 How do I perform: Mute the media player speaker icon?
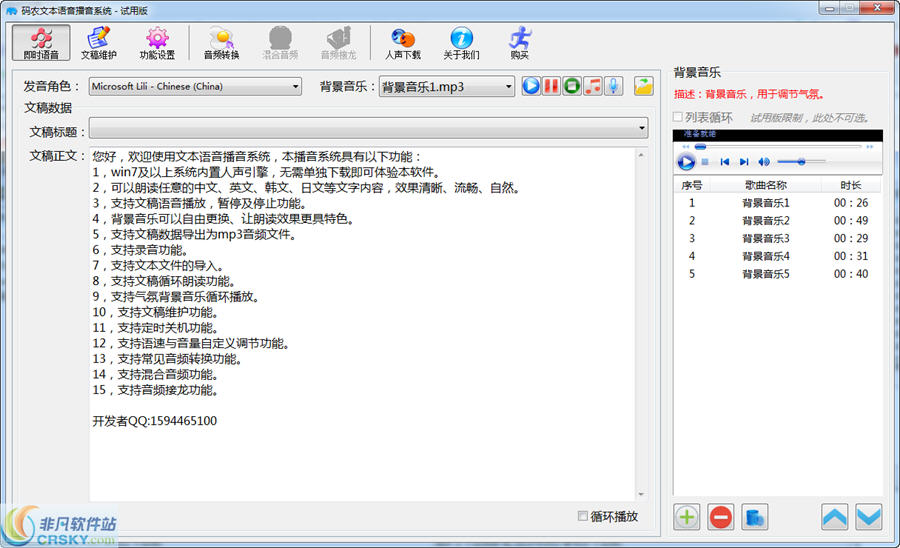[764, 162]
